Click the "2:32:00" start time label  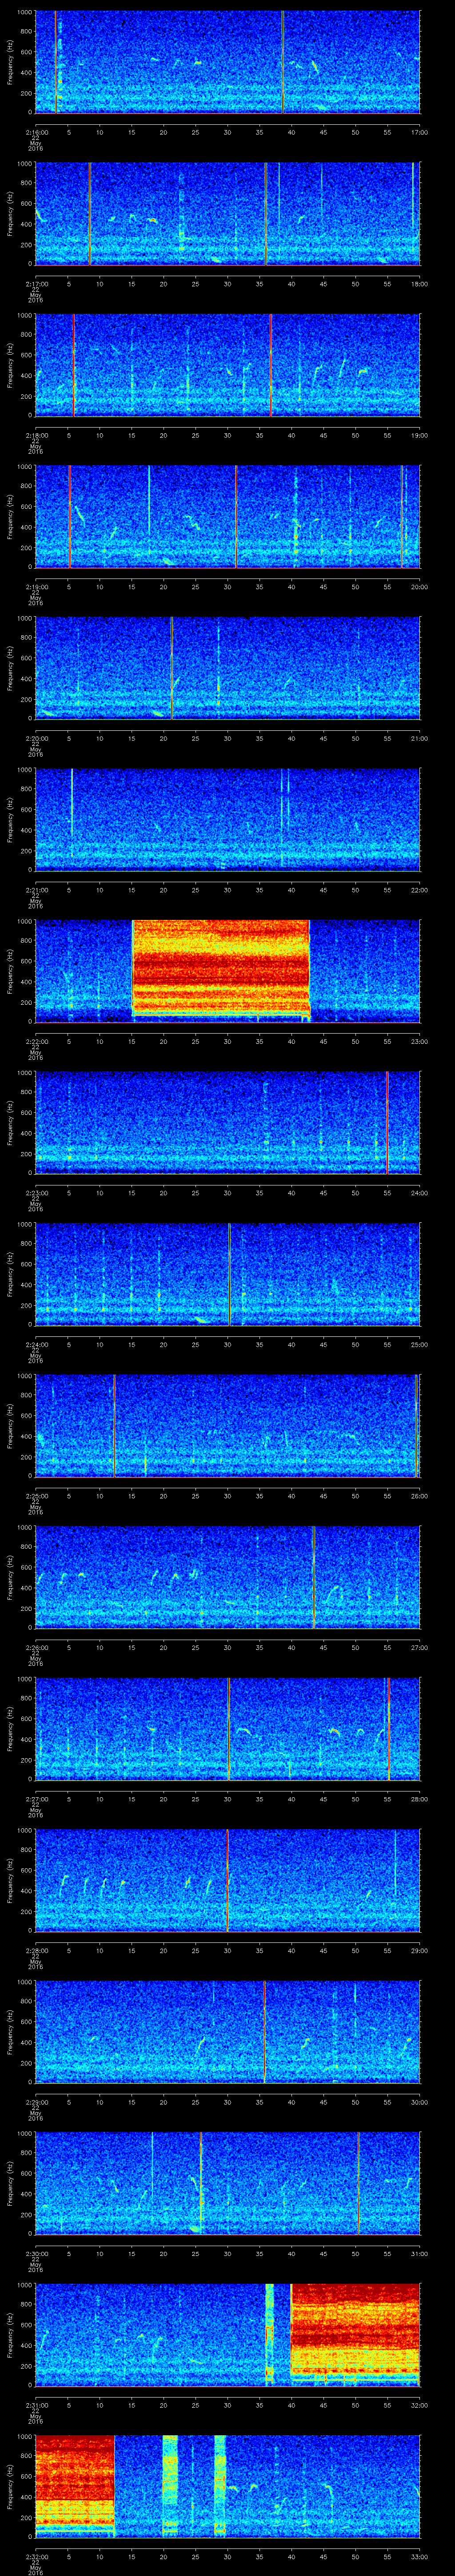click(36, 2556)
